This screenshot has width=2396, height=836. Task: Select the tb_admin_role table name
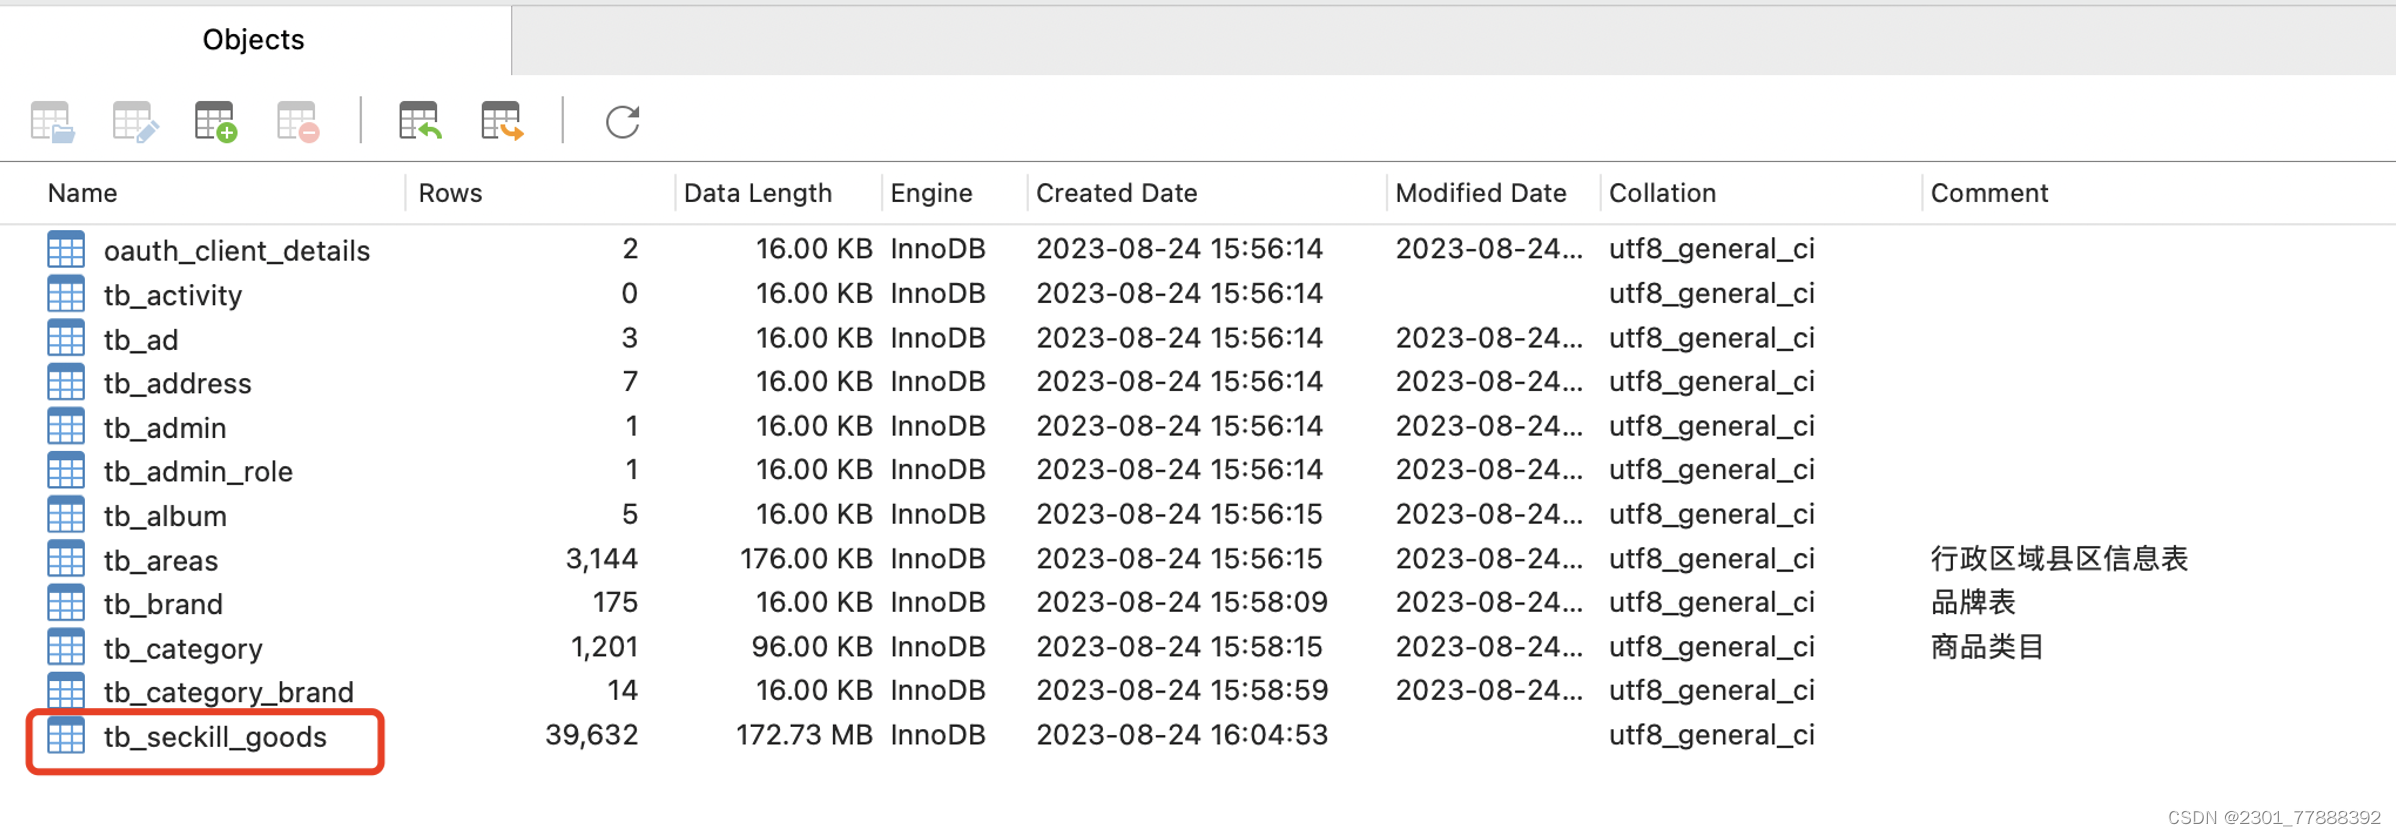[x=198, y=471]
